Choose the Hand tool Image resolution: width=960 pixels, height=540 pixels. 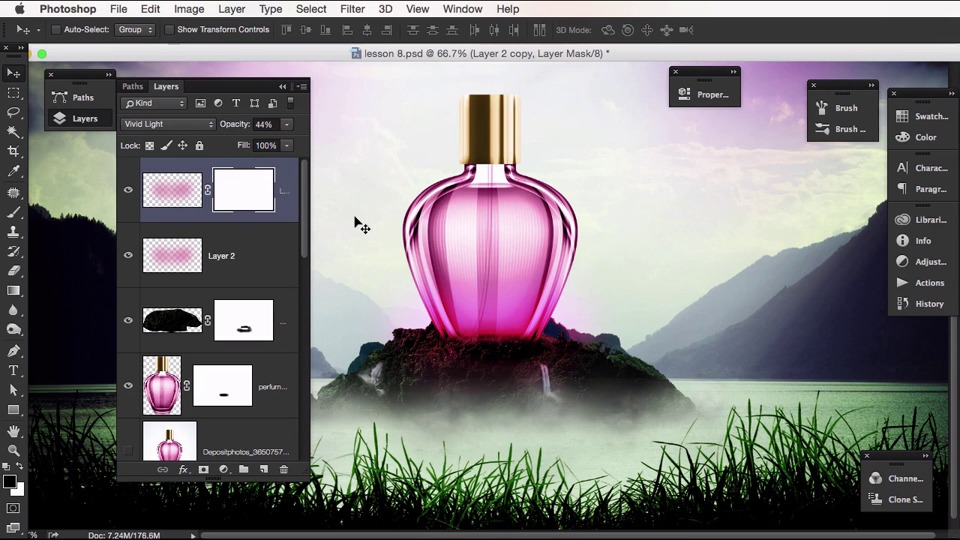click(x=14, y=431)
